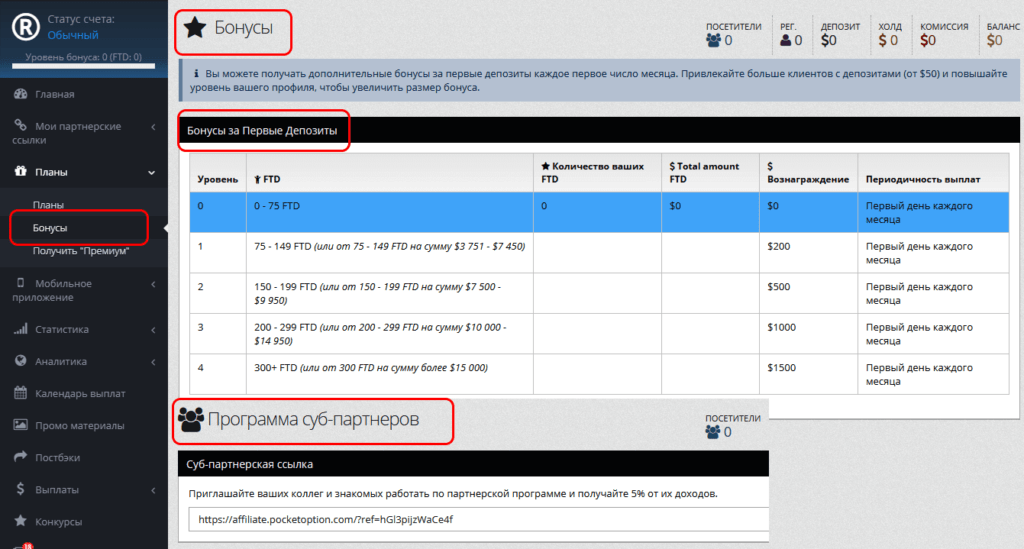Click the Выплаты dollar sign icon
Viewport: 1024px width, 549px height.
tap(19, 489)
